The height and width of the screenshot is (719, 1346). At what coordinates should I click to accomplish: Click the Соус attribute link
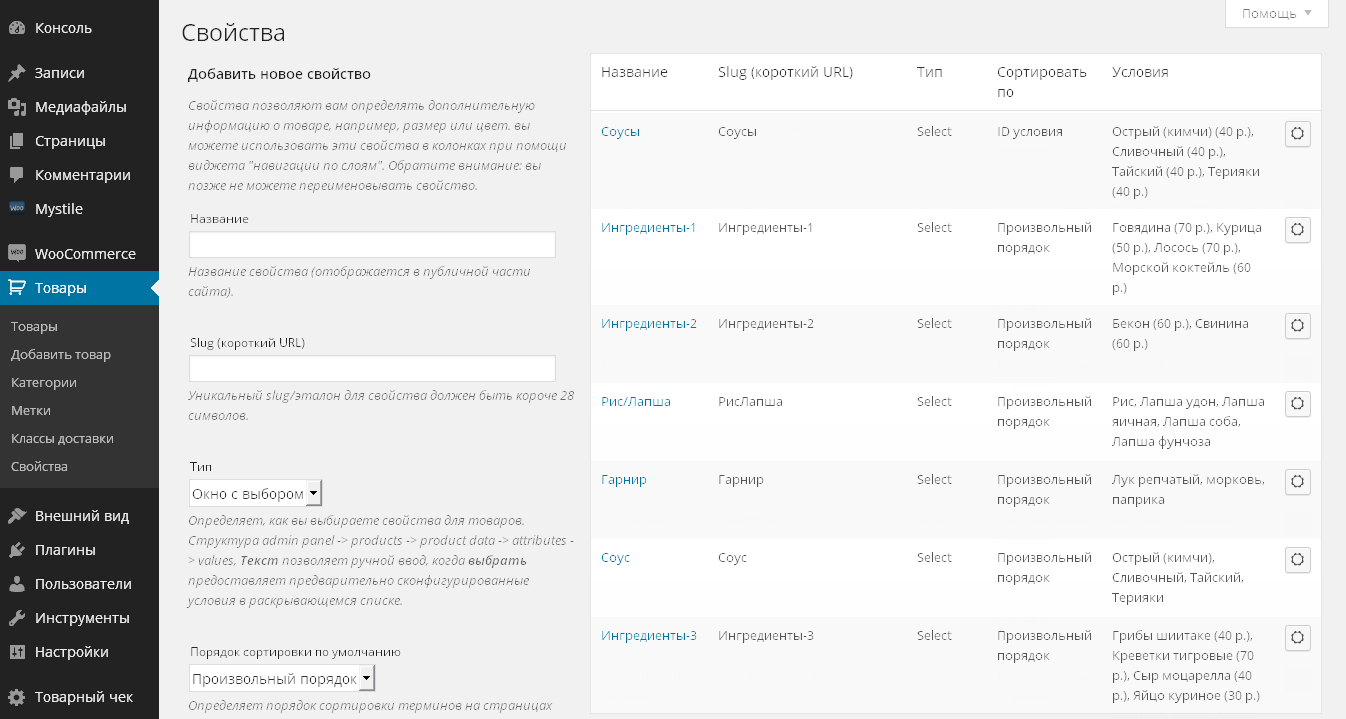pyautogui.click(x=615, y=558)
